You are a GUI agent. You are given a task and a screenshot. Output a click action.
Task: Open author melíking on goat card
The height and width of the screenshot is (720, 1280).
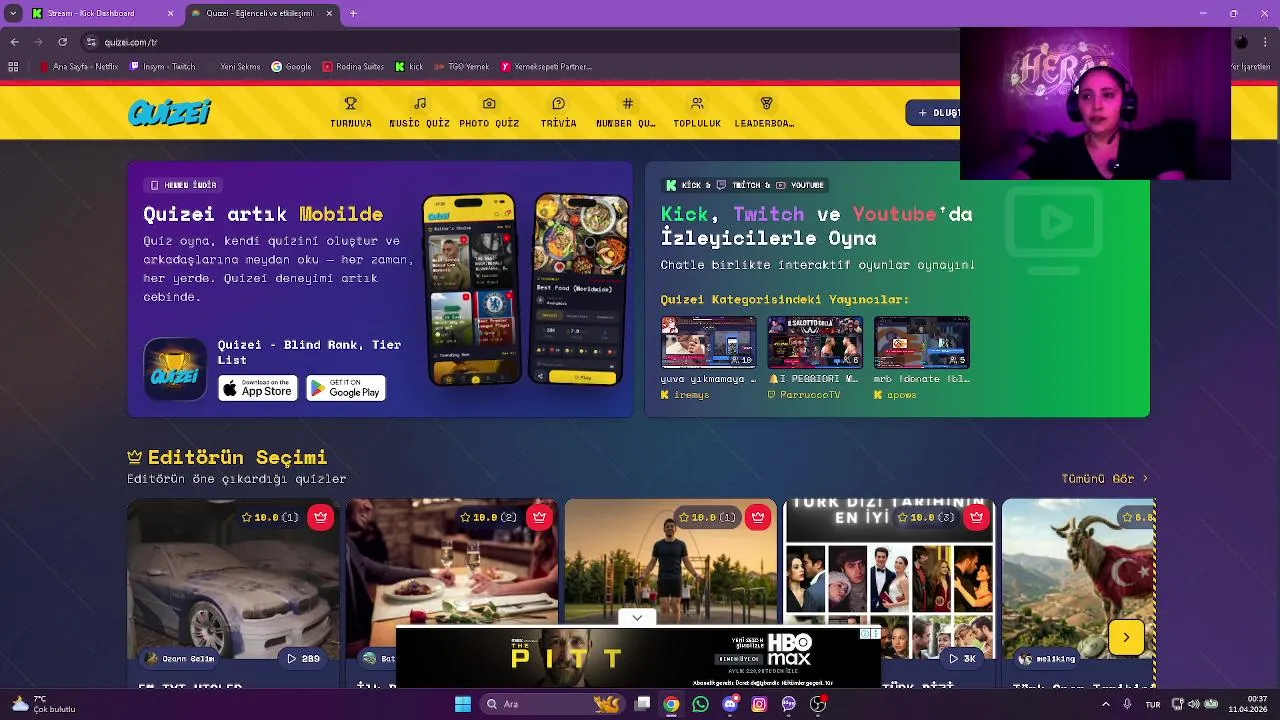(x=1047, y=658)
